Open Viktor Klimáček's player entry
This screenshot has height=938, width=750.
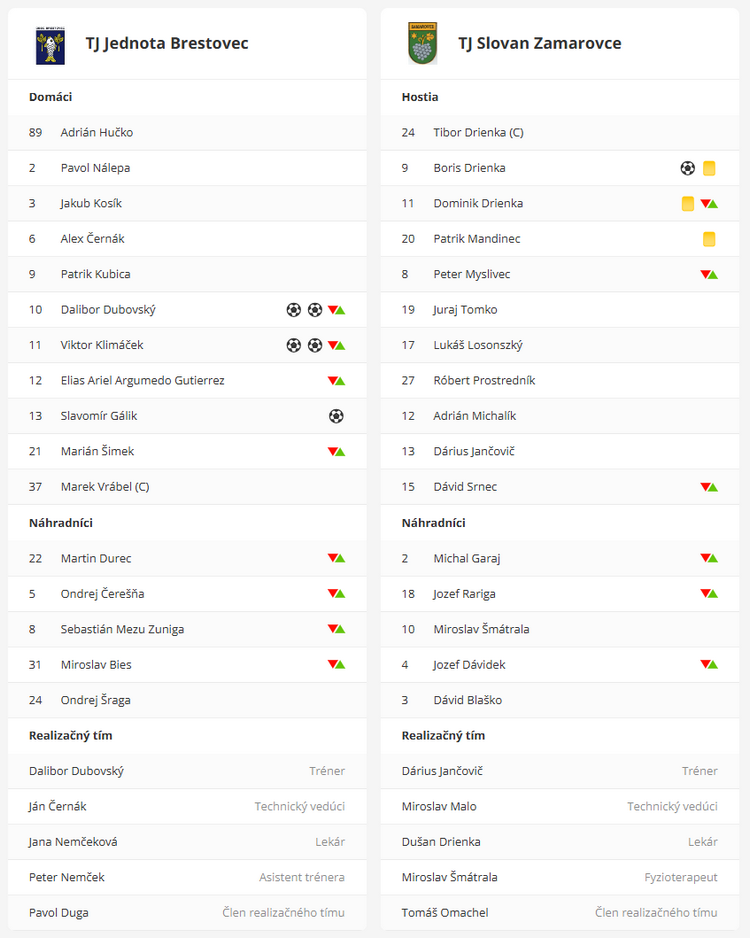[102, 345]
